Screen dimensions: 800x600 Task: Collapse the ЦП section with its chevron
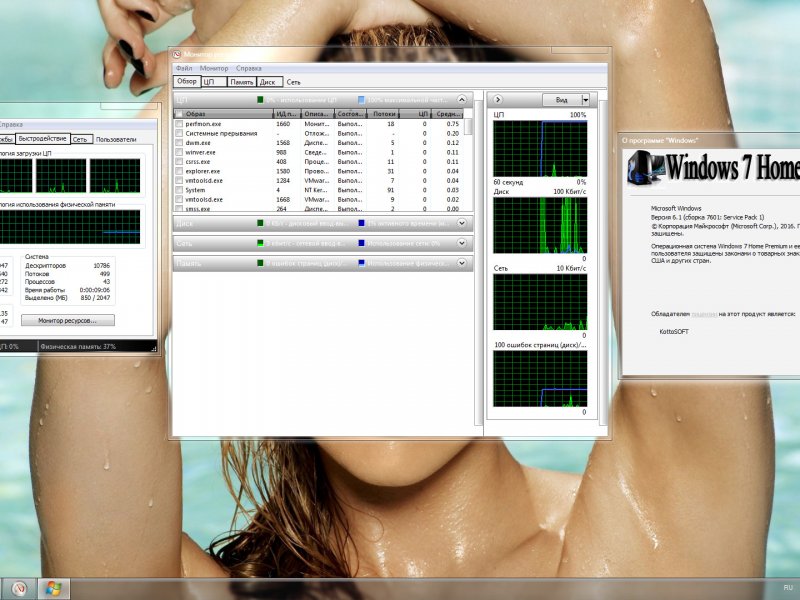point(461,99)
